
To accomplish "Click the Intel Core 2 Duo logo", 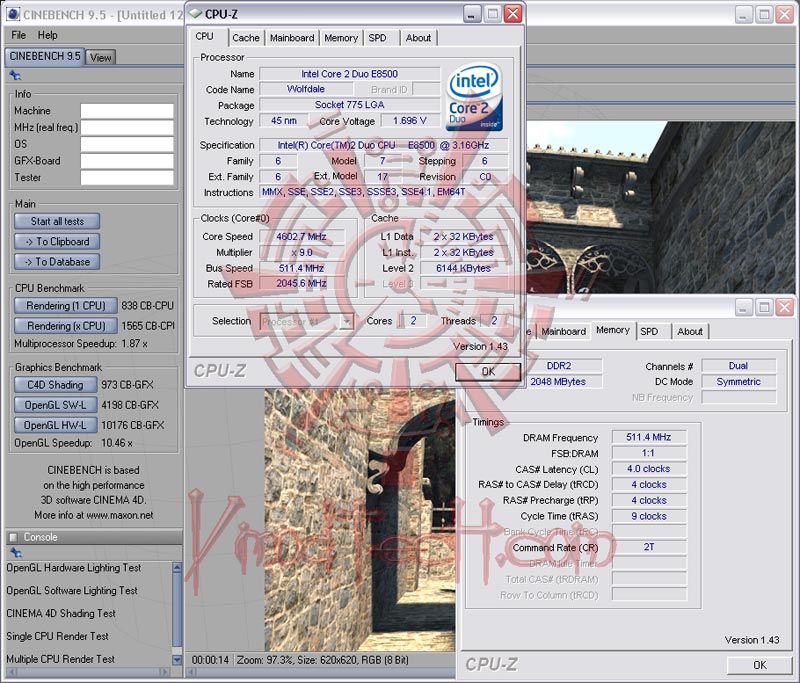I will (x=474, y=97).
